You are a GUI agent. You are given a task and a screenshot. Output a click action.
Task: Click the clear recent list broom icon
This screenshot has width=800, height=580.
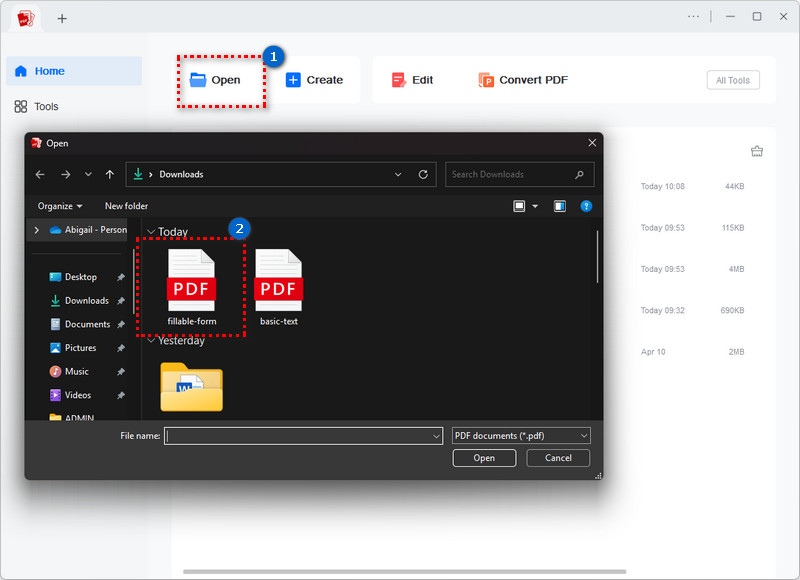click(757, 151)
